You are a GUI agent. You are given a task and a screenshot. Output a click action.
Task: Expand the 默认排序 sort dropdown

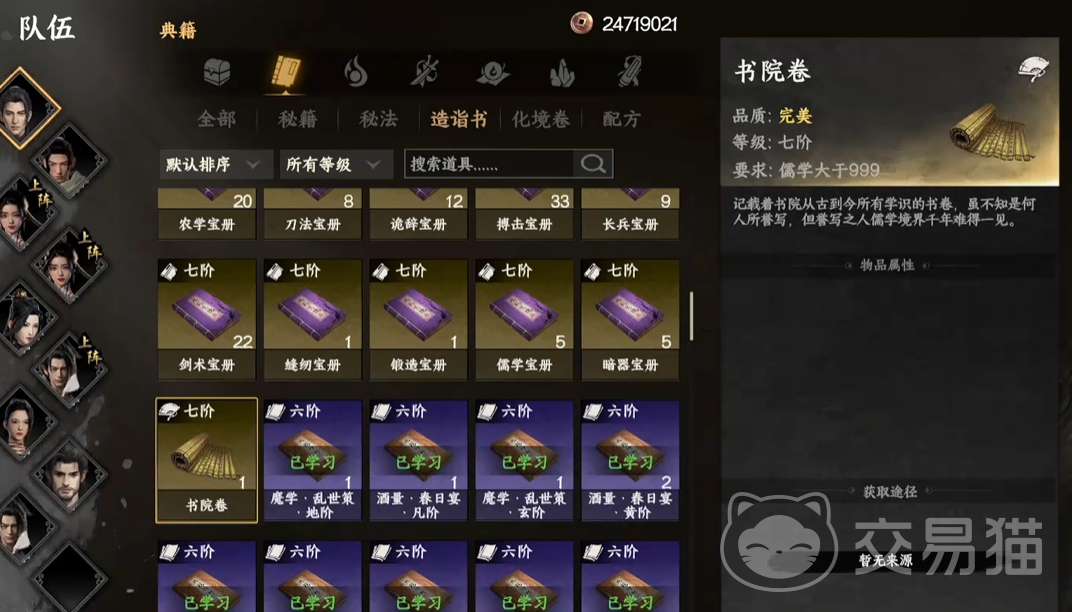click(x=215, y=164)
